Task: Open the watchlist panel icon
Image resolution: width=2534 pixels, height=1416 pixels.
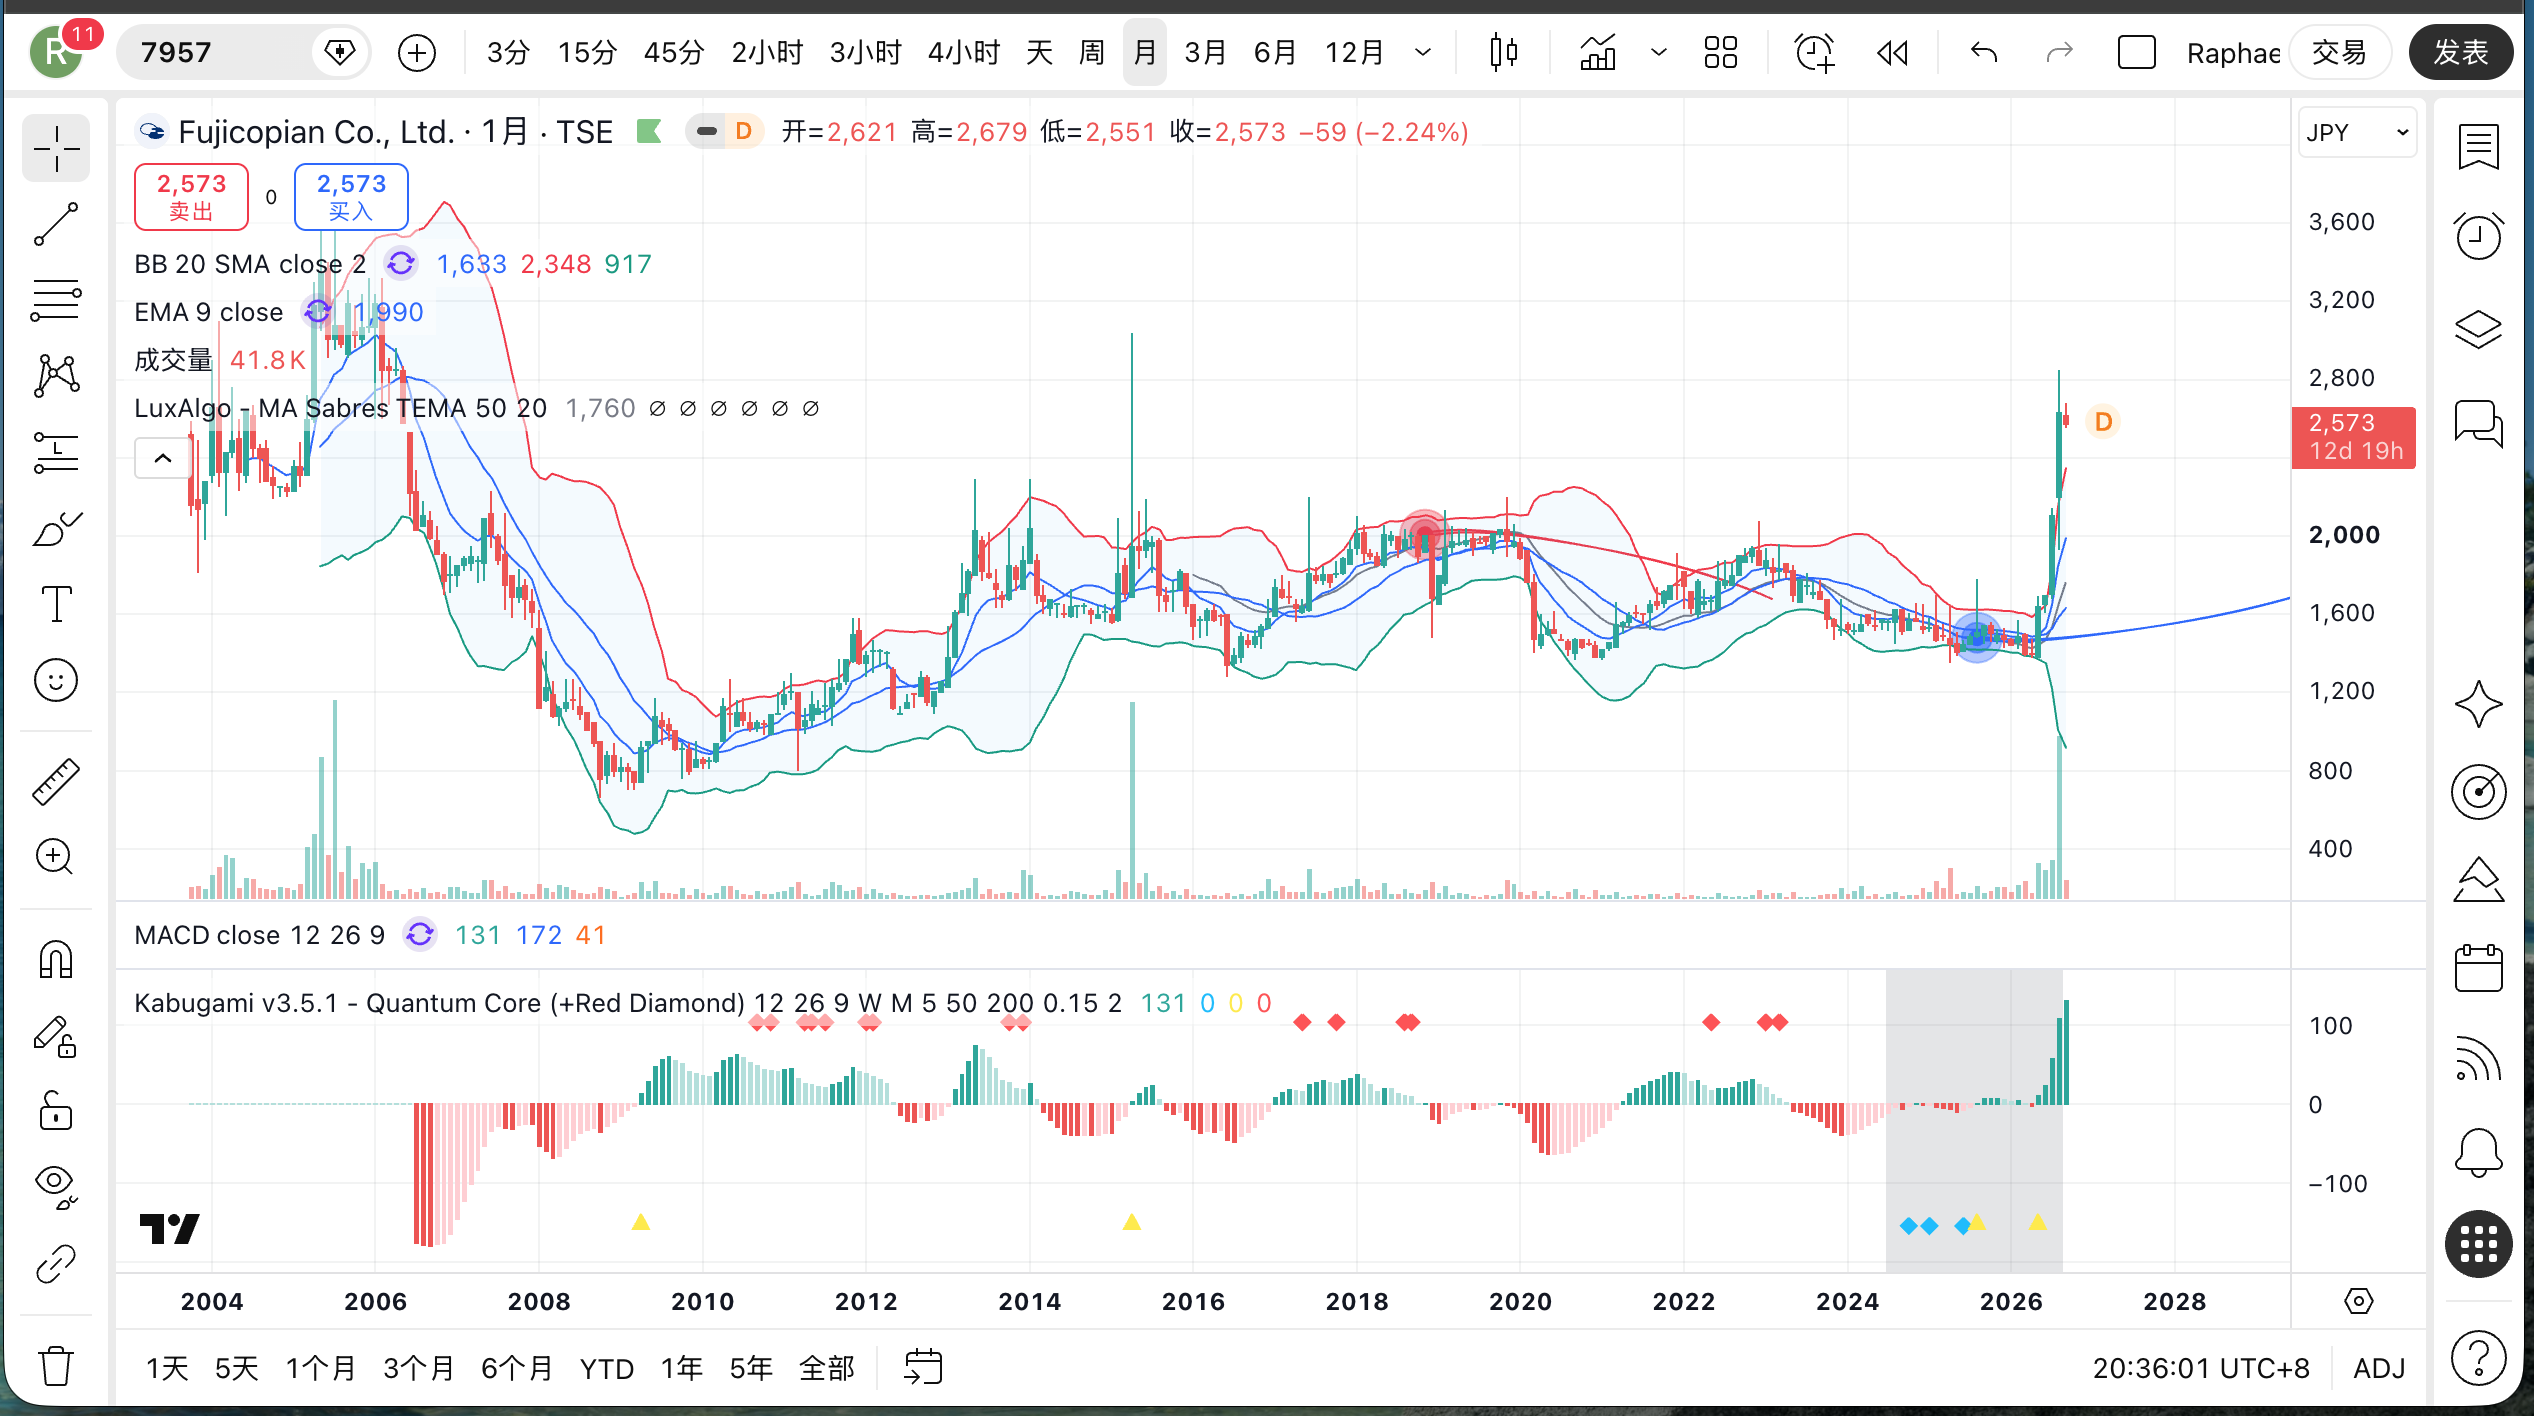Action: coord(2479,147)
